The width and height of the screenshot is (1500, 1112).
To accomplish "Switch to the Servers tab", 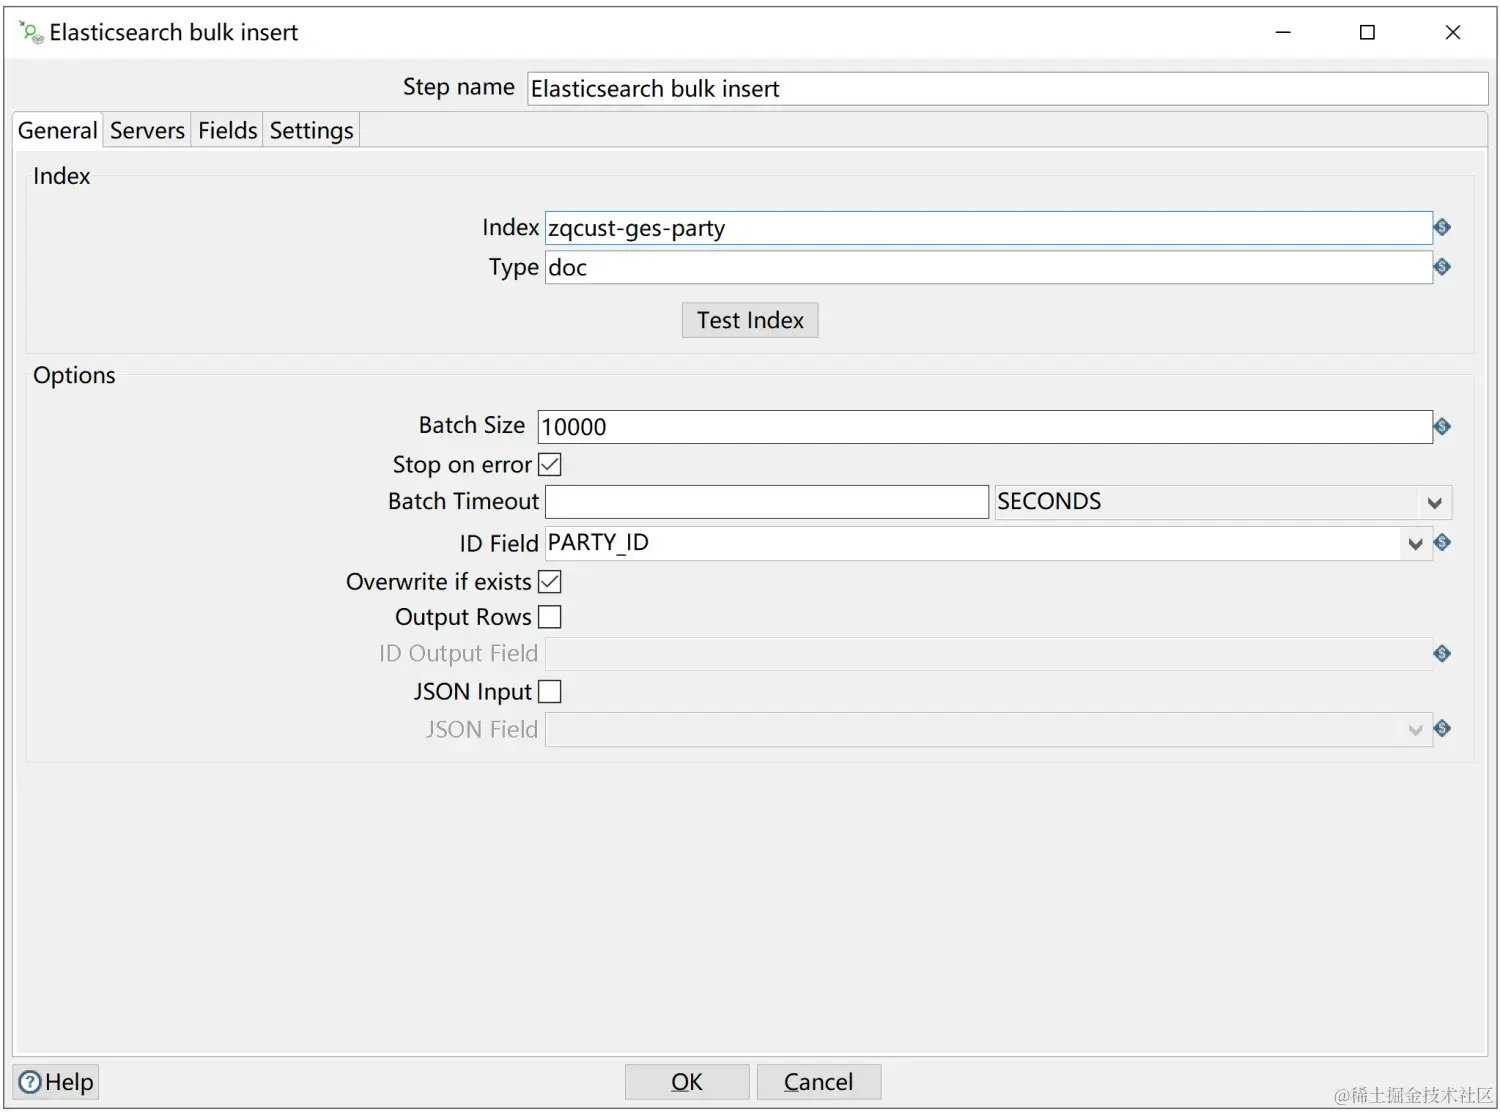I will [x=147, y=130].
